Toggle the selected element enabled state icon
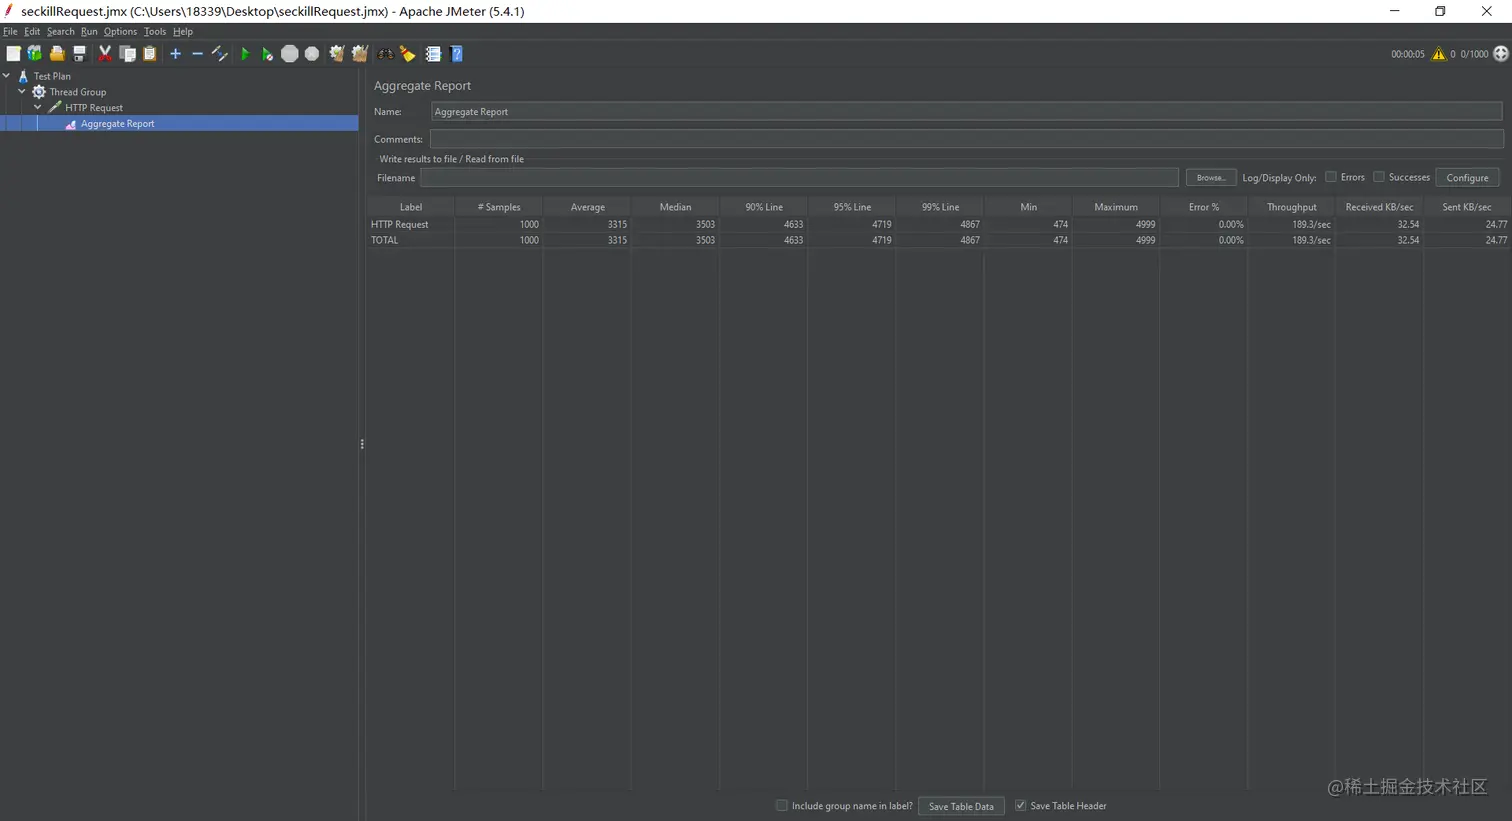The width and height of the screenshot is (1512, 821). 219,54
